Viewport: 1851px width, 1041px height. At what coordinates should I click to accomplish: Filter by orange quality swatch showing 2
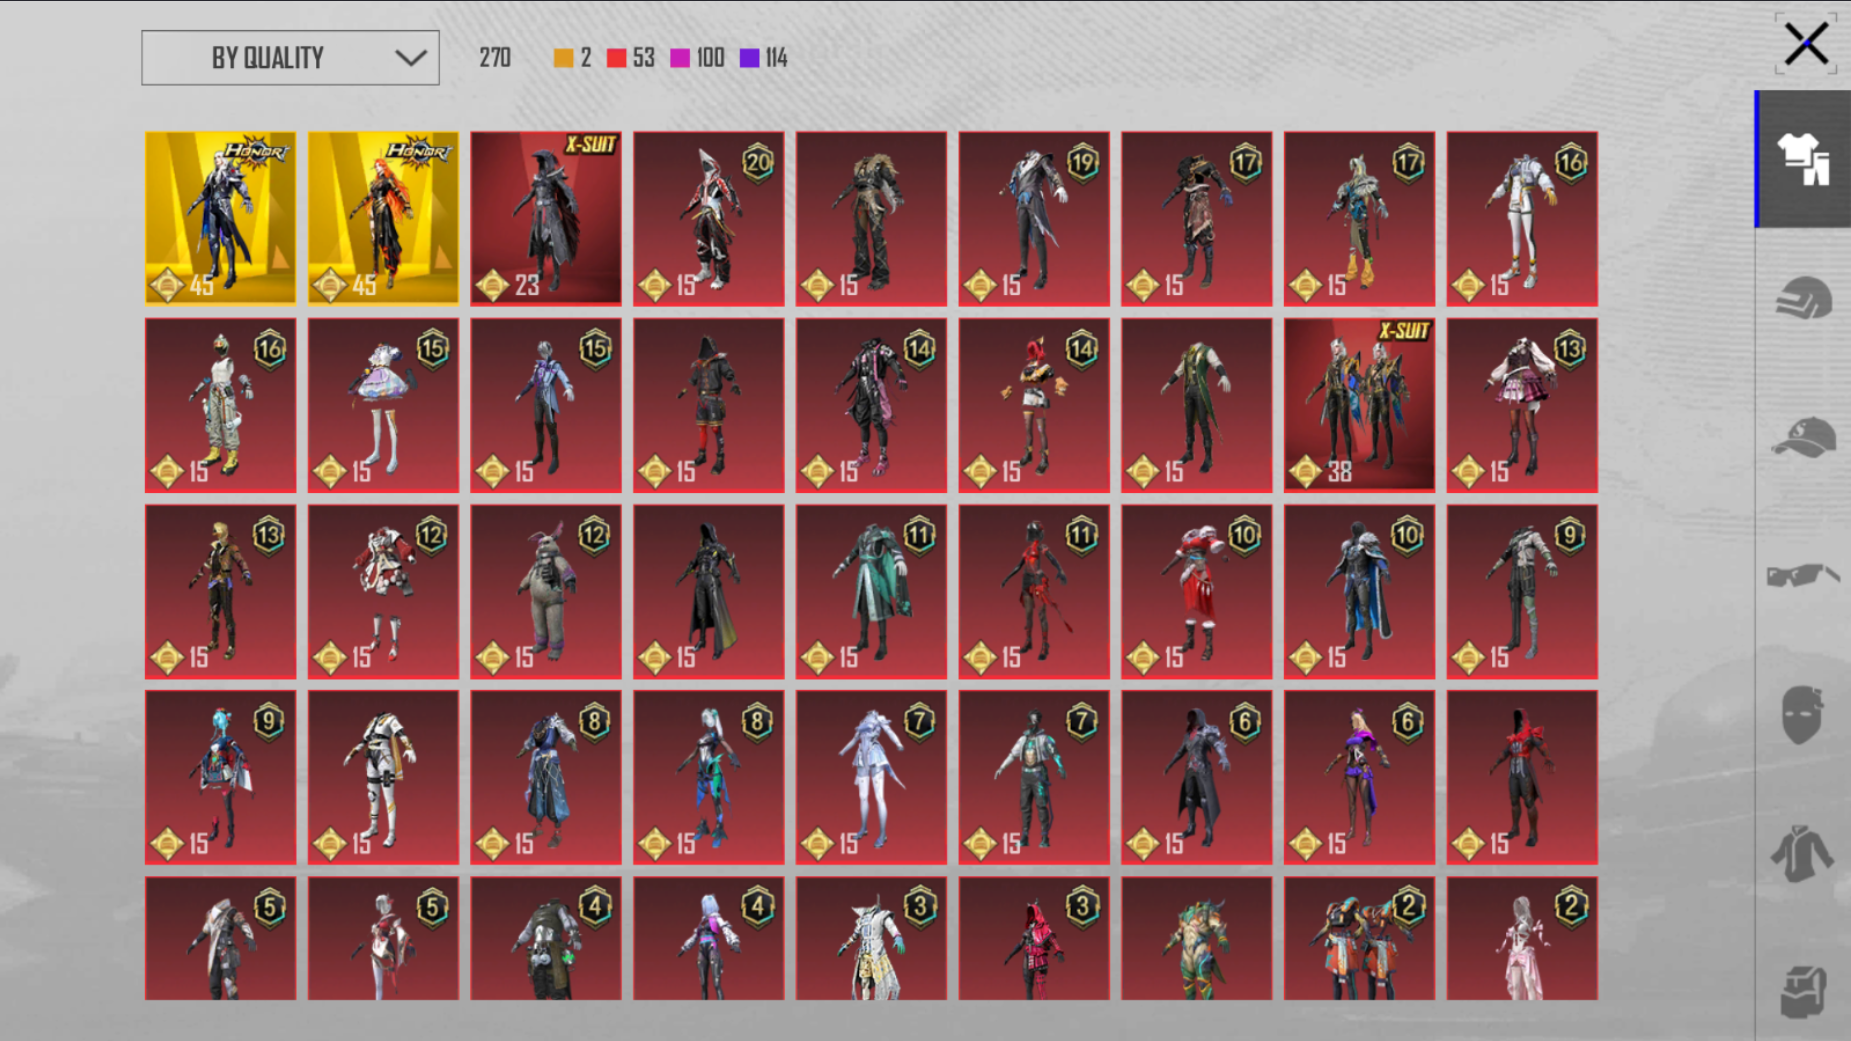(573, 58)
